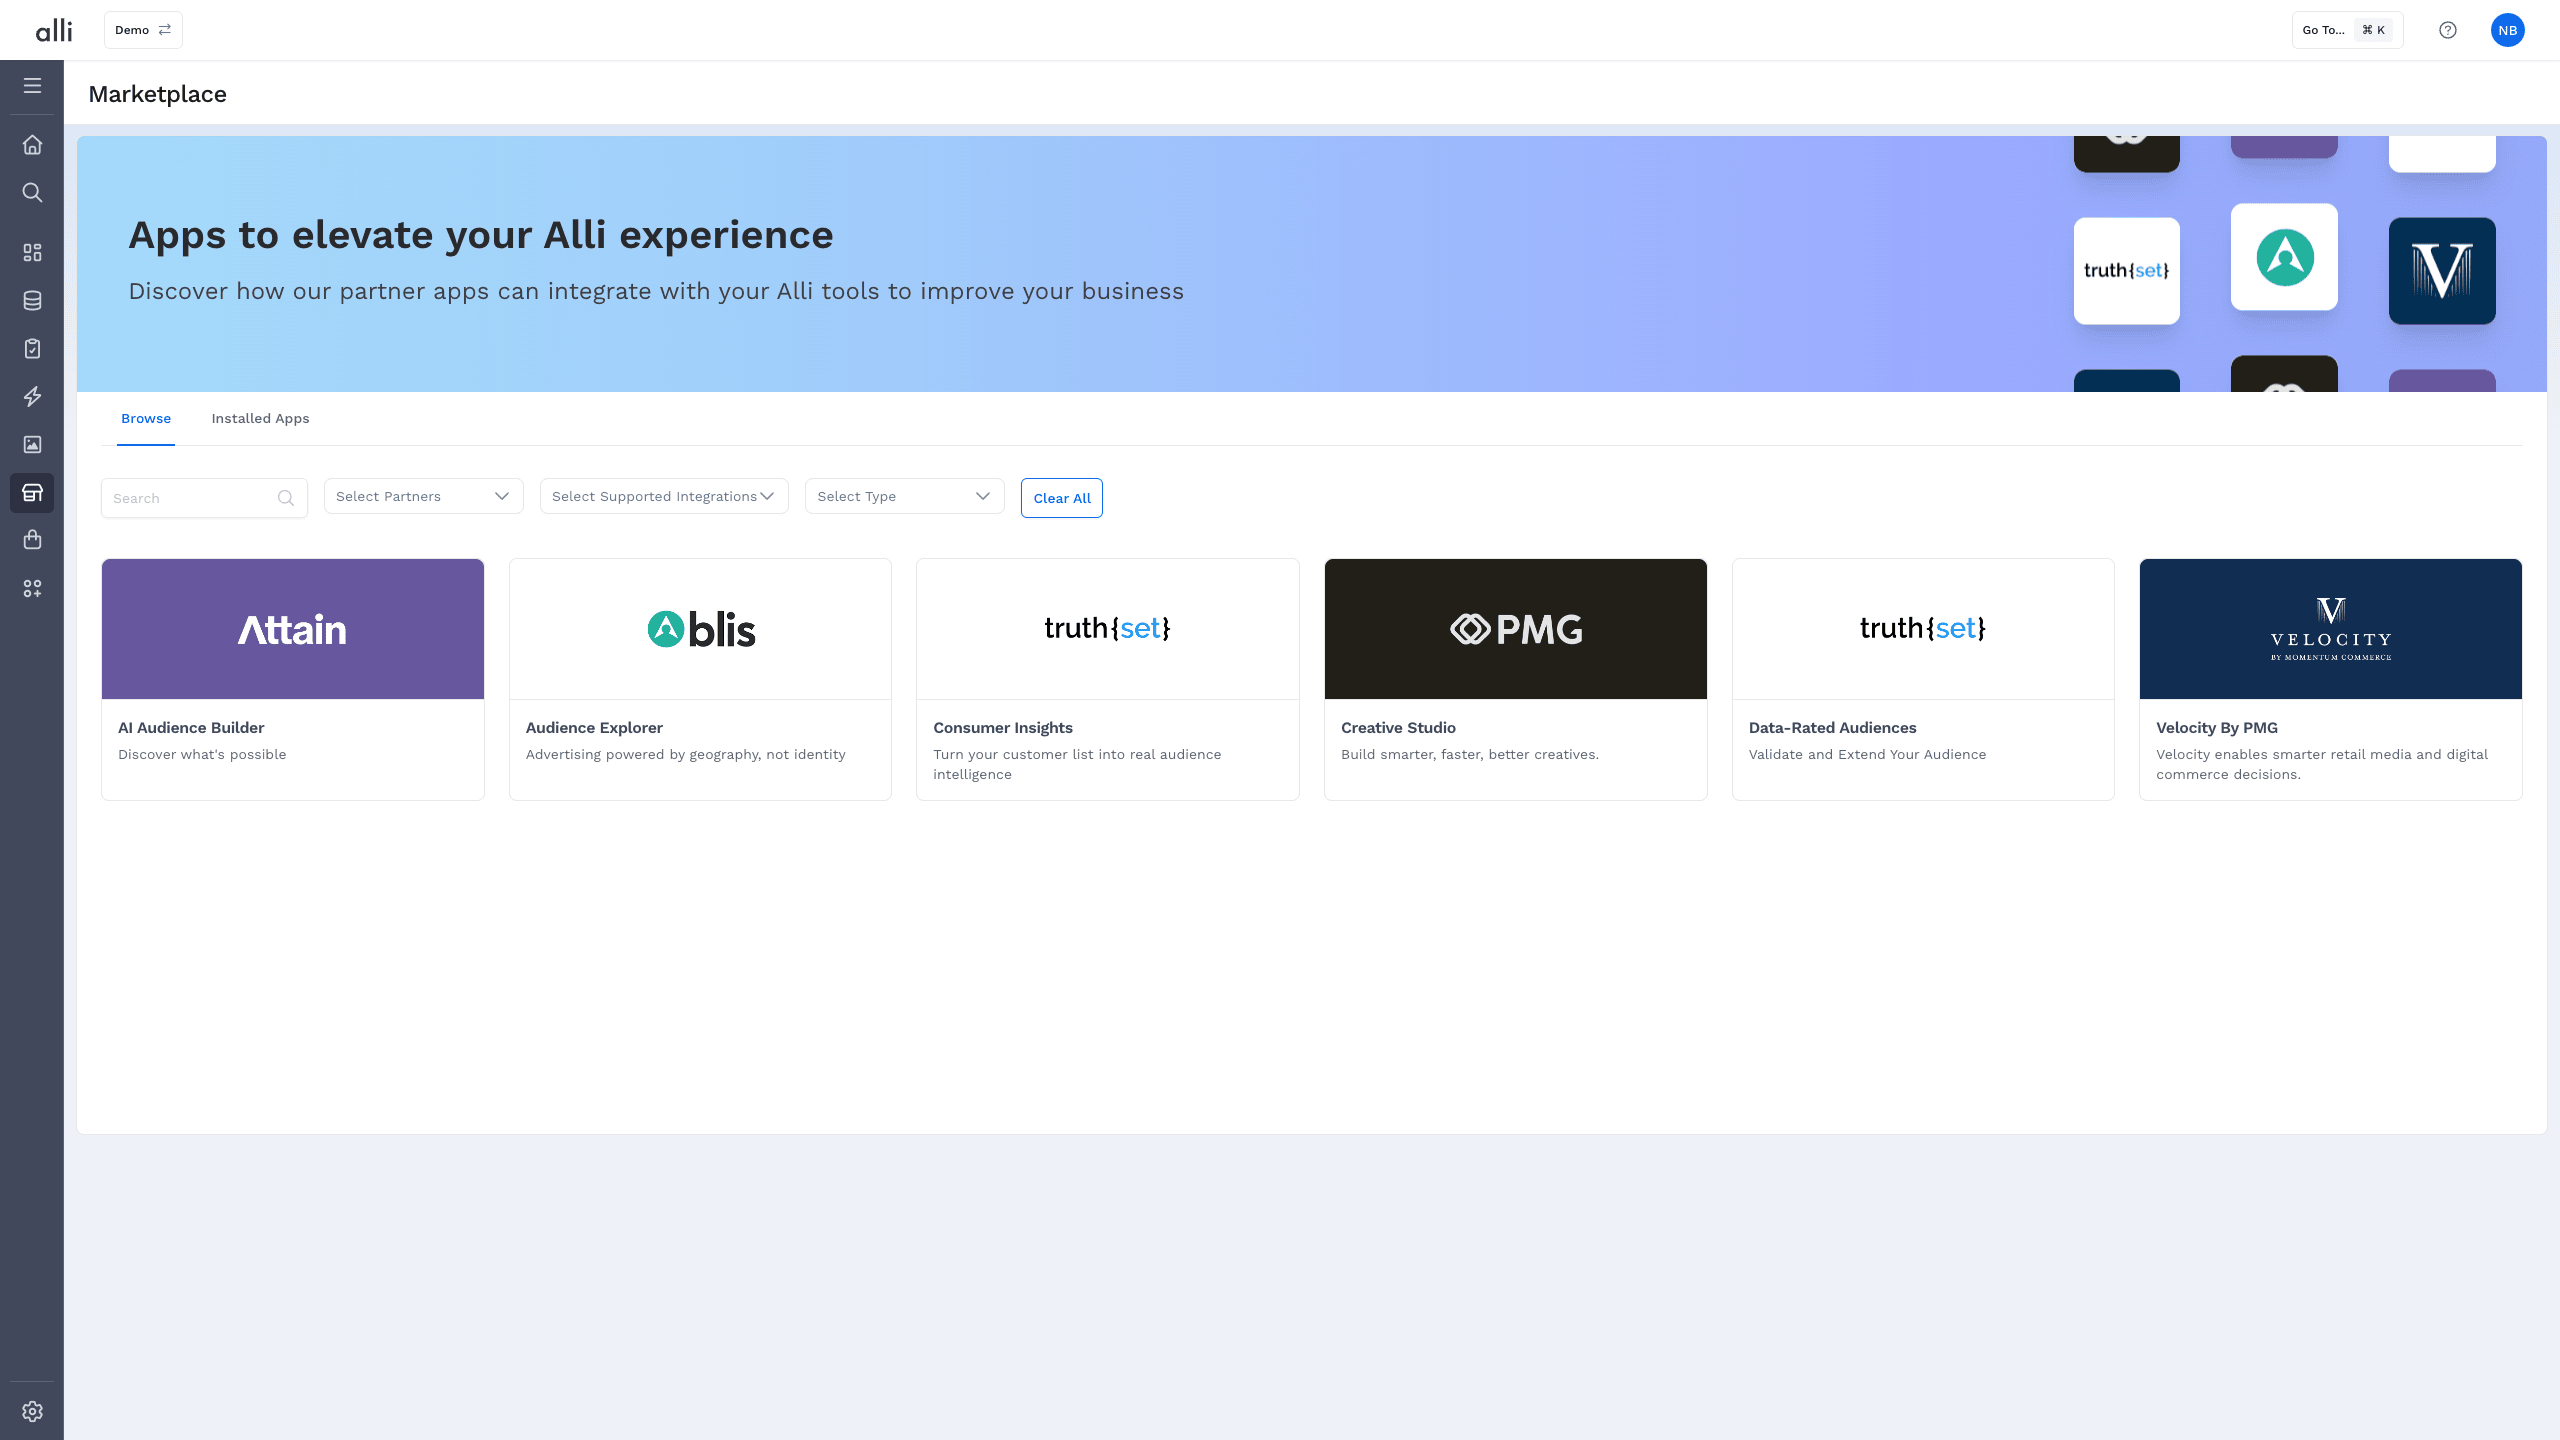Switch to the Browse tab

[x=146, y=418]
